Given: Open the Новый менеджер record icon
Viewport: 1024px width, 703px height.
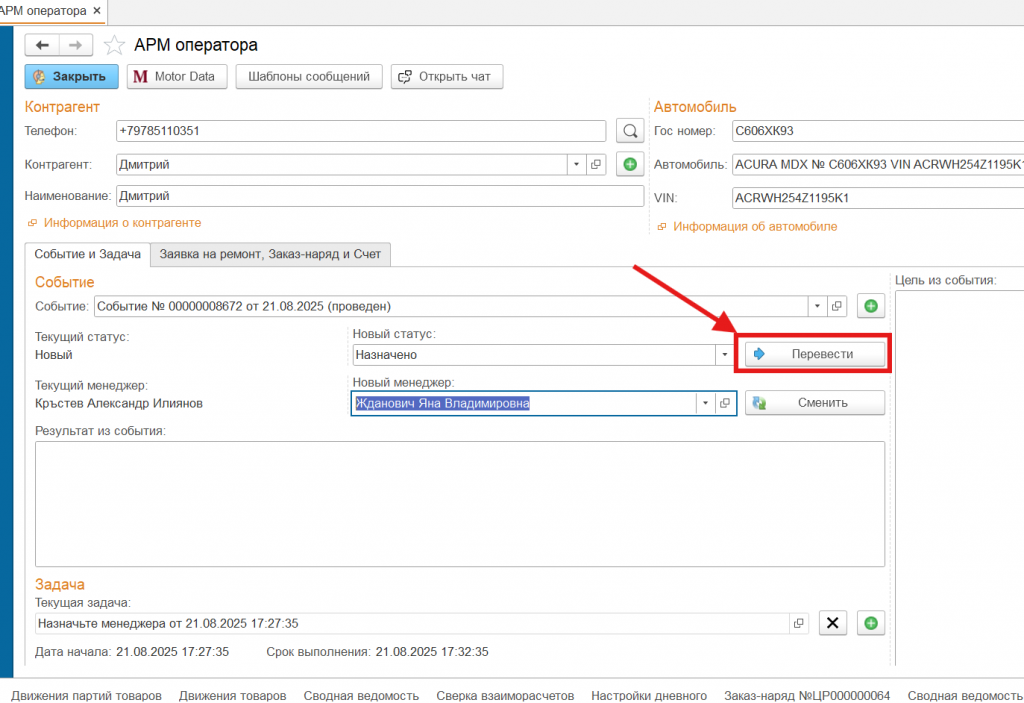Looking at the screenshot, I should coord(726,403).
